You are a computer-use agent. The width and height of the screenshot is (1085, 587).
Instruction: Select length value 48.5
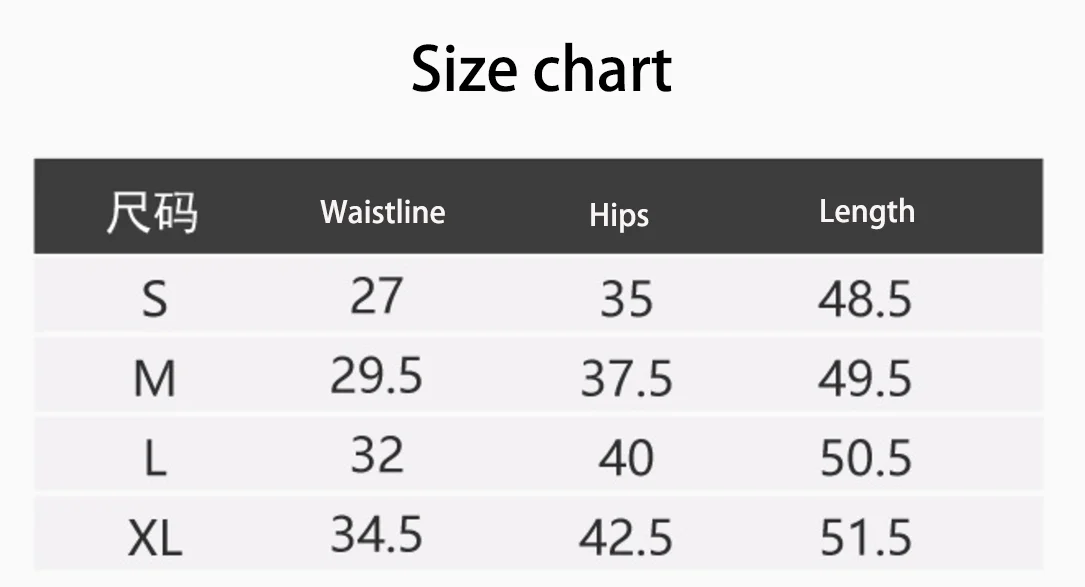point(865,299)
